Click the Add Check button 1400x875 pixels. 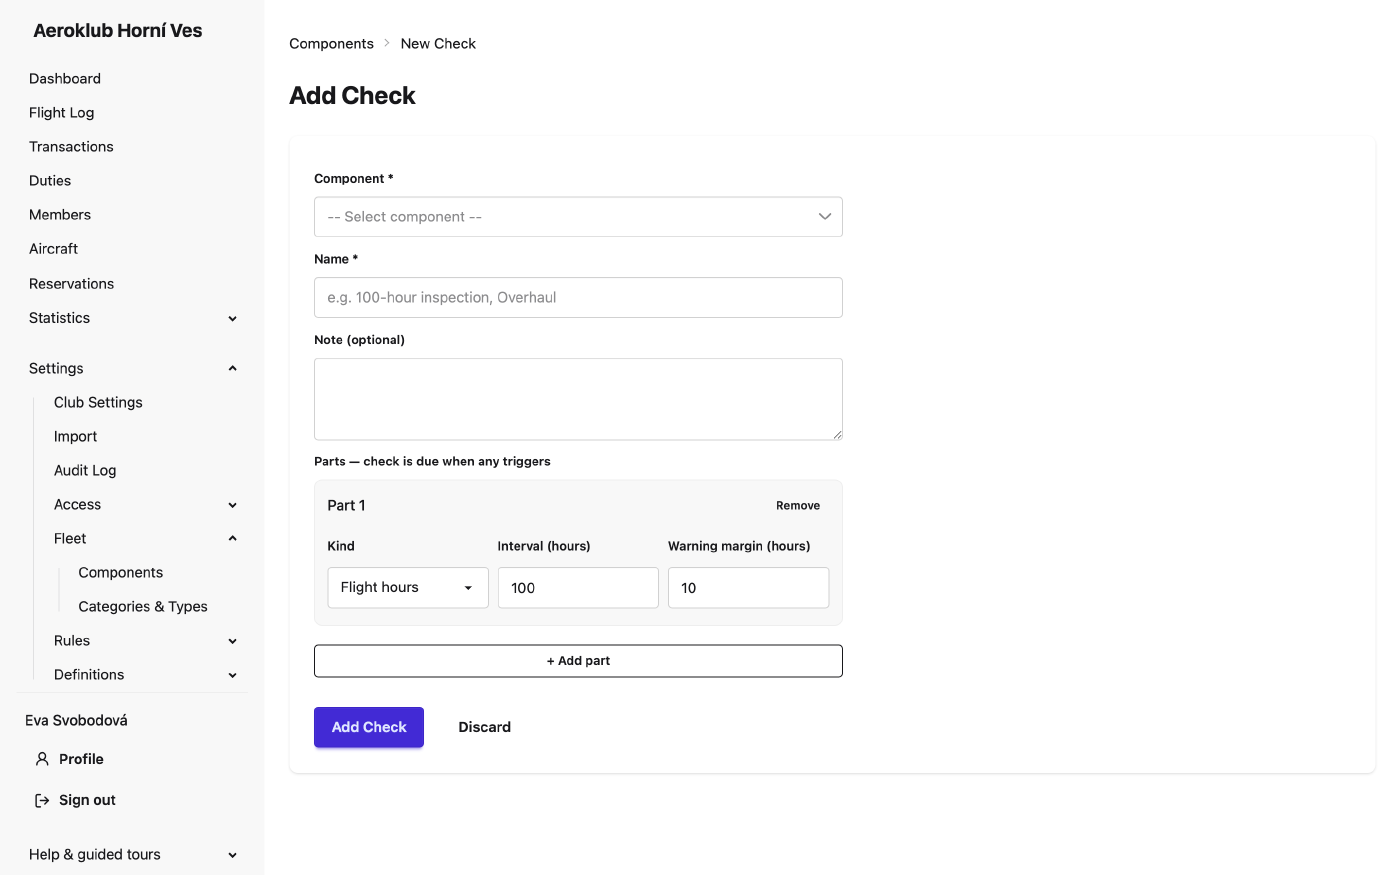(x=369, y=727)
